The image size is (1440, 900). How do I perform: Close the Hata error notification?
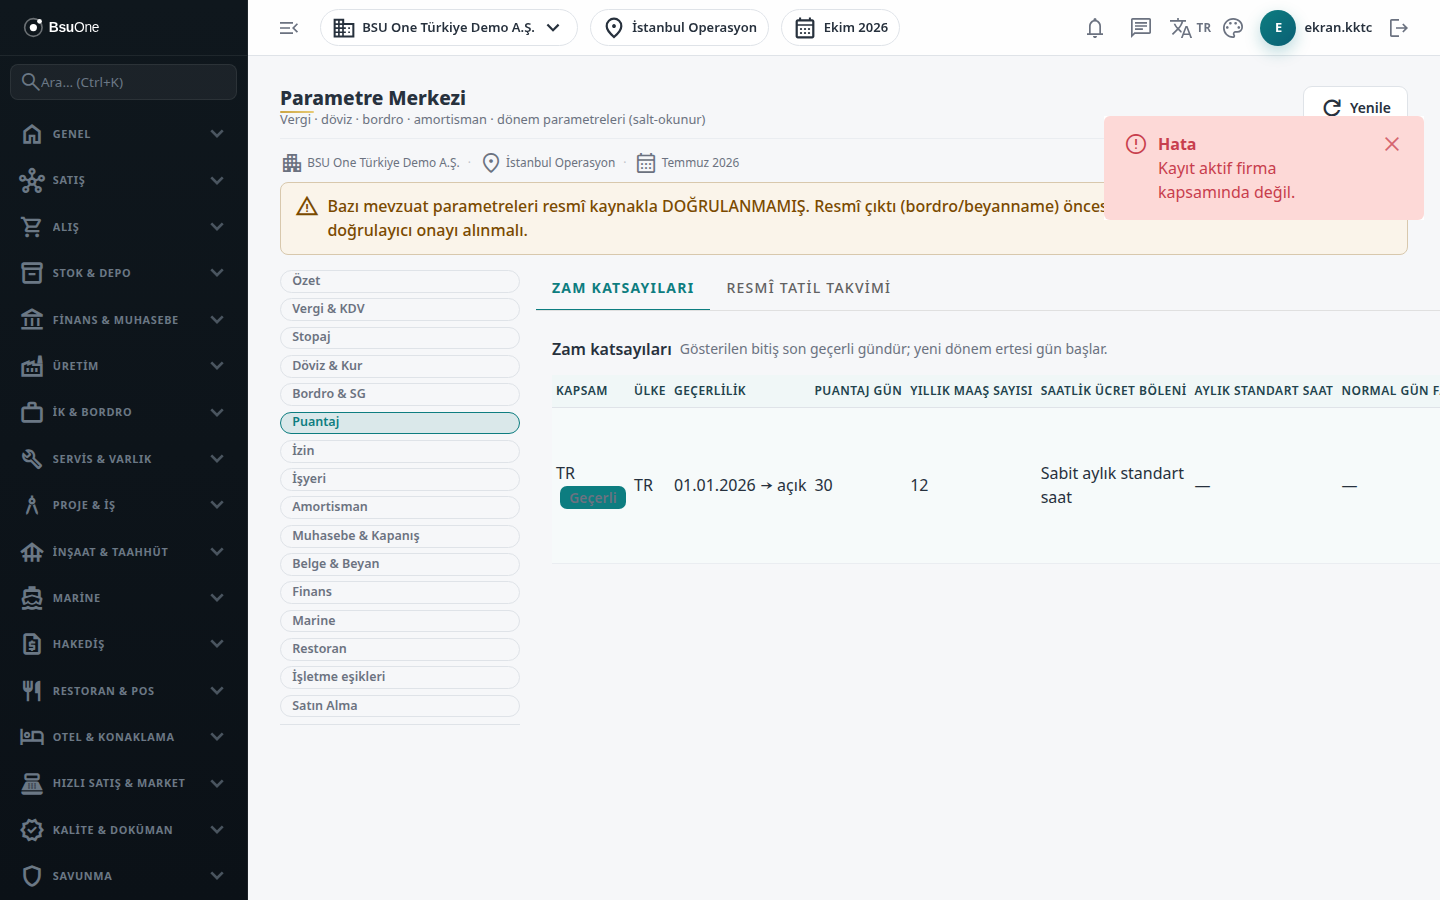(x=1391, y=144)
